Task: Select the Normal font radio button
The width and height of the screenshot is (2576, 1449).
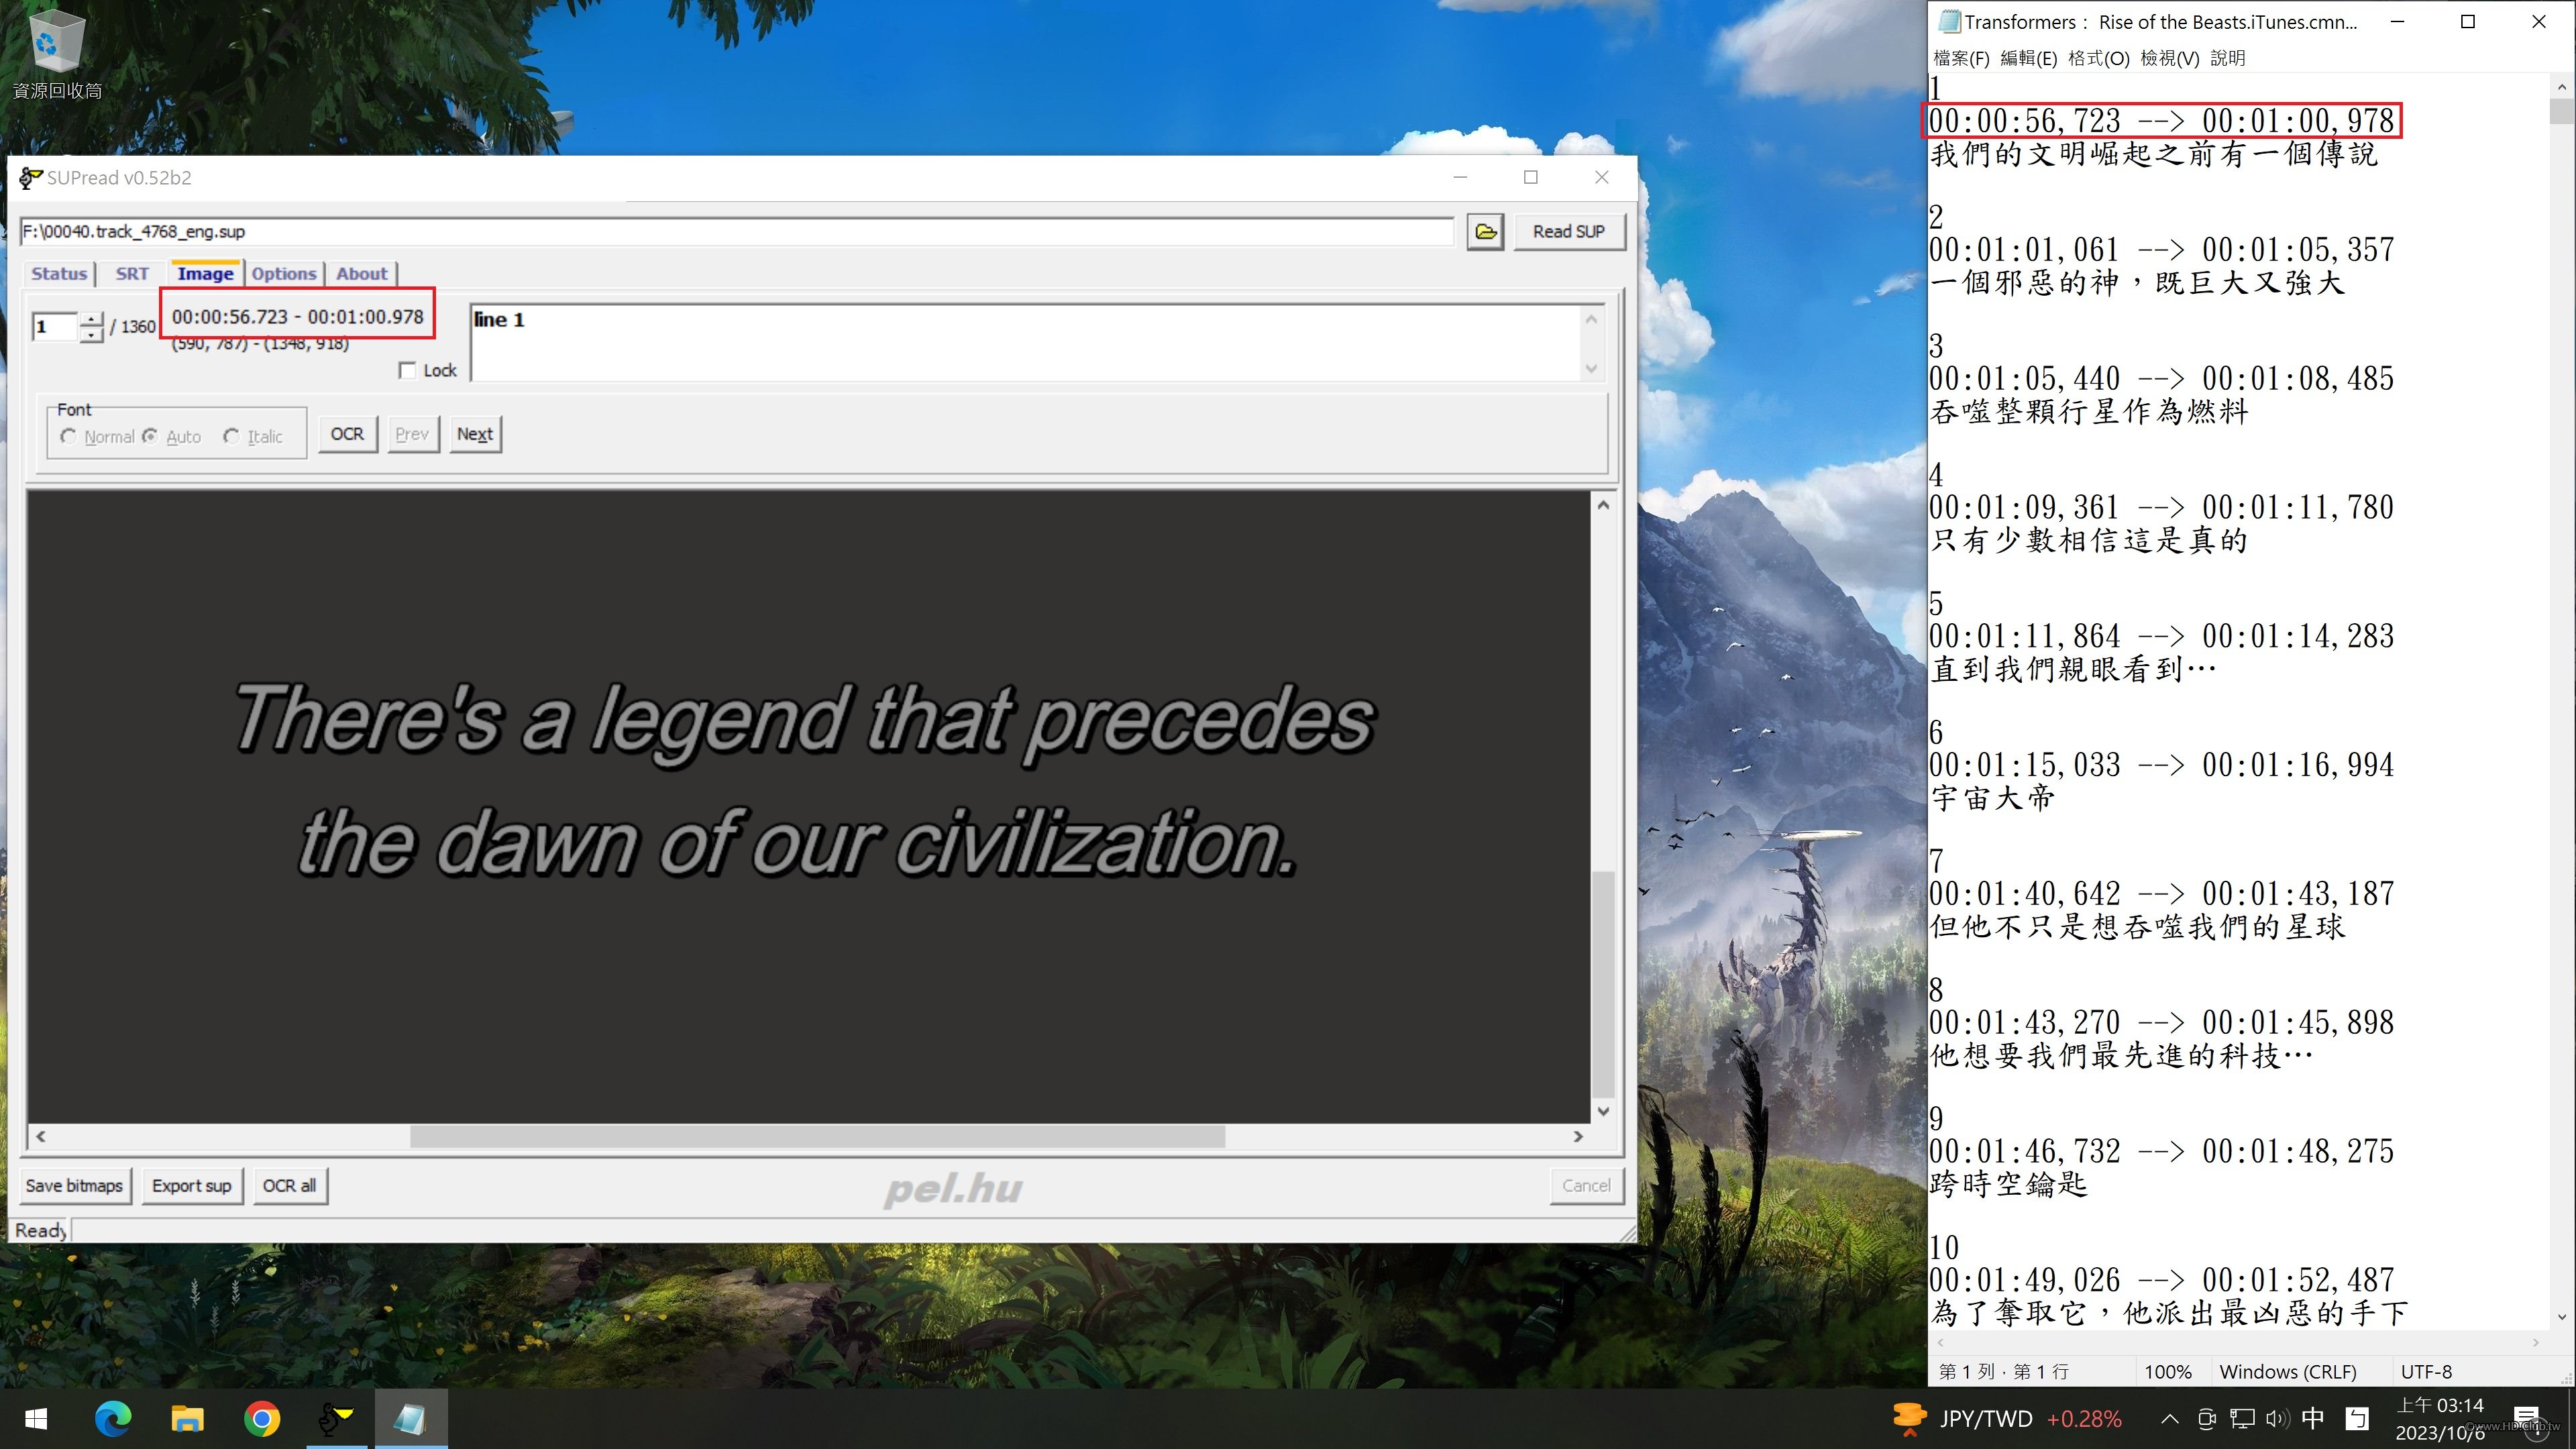Action: click(x=69, y=437)
